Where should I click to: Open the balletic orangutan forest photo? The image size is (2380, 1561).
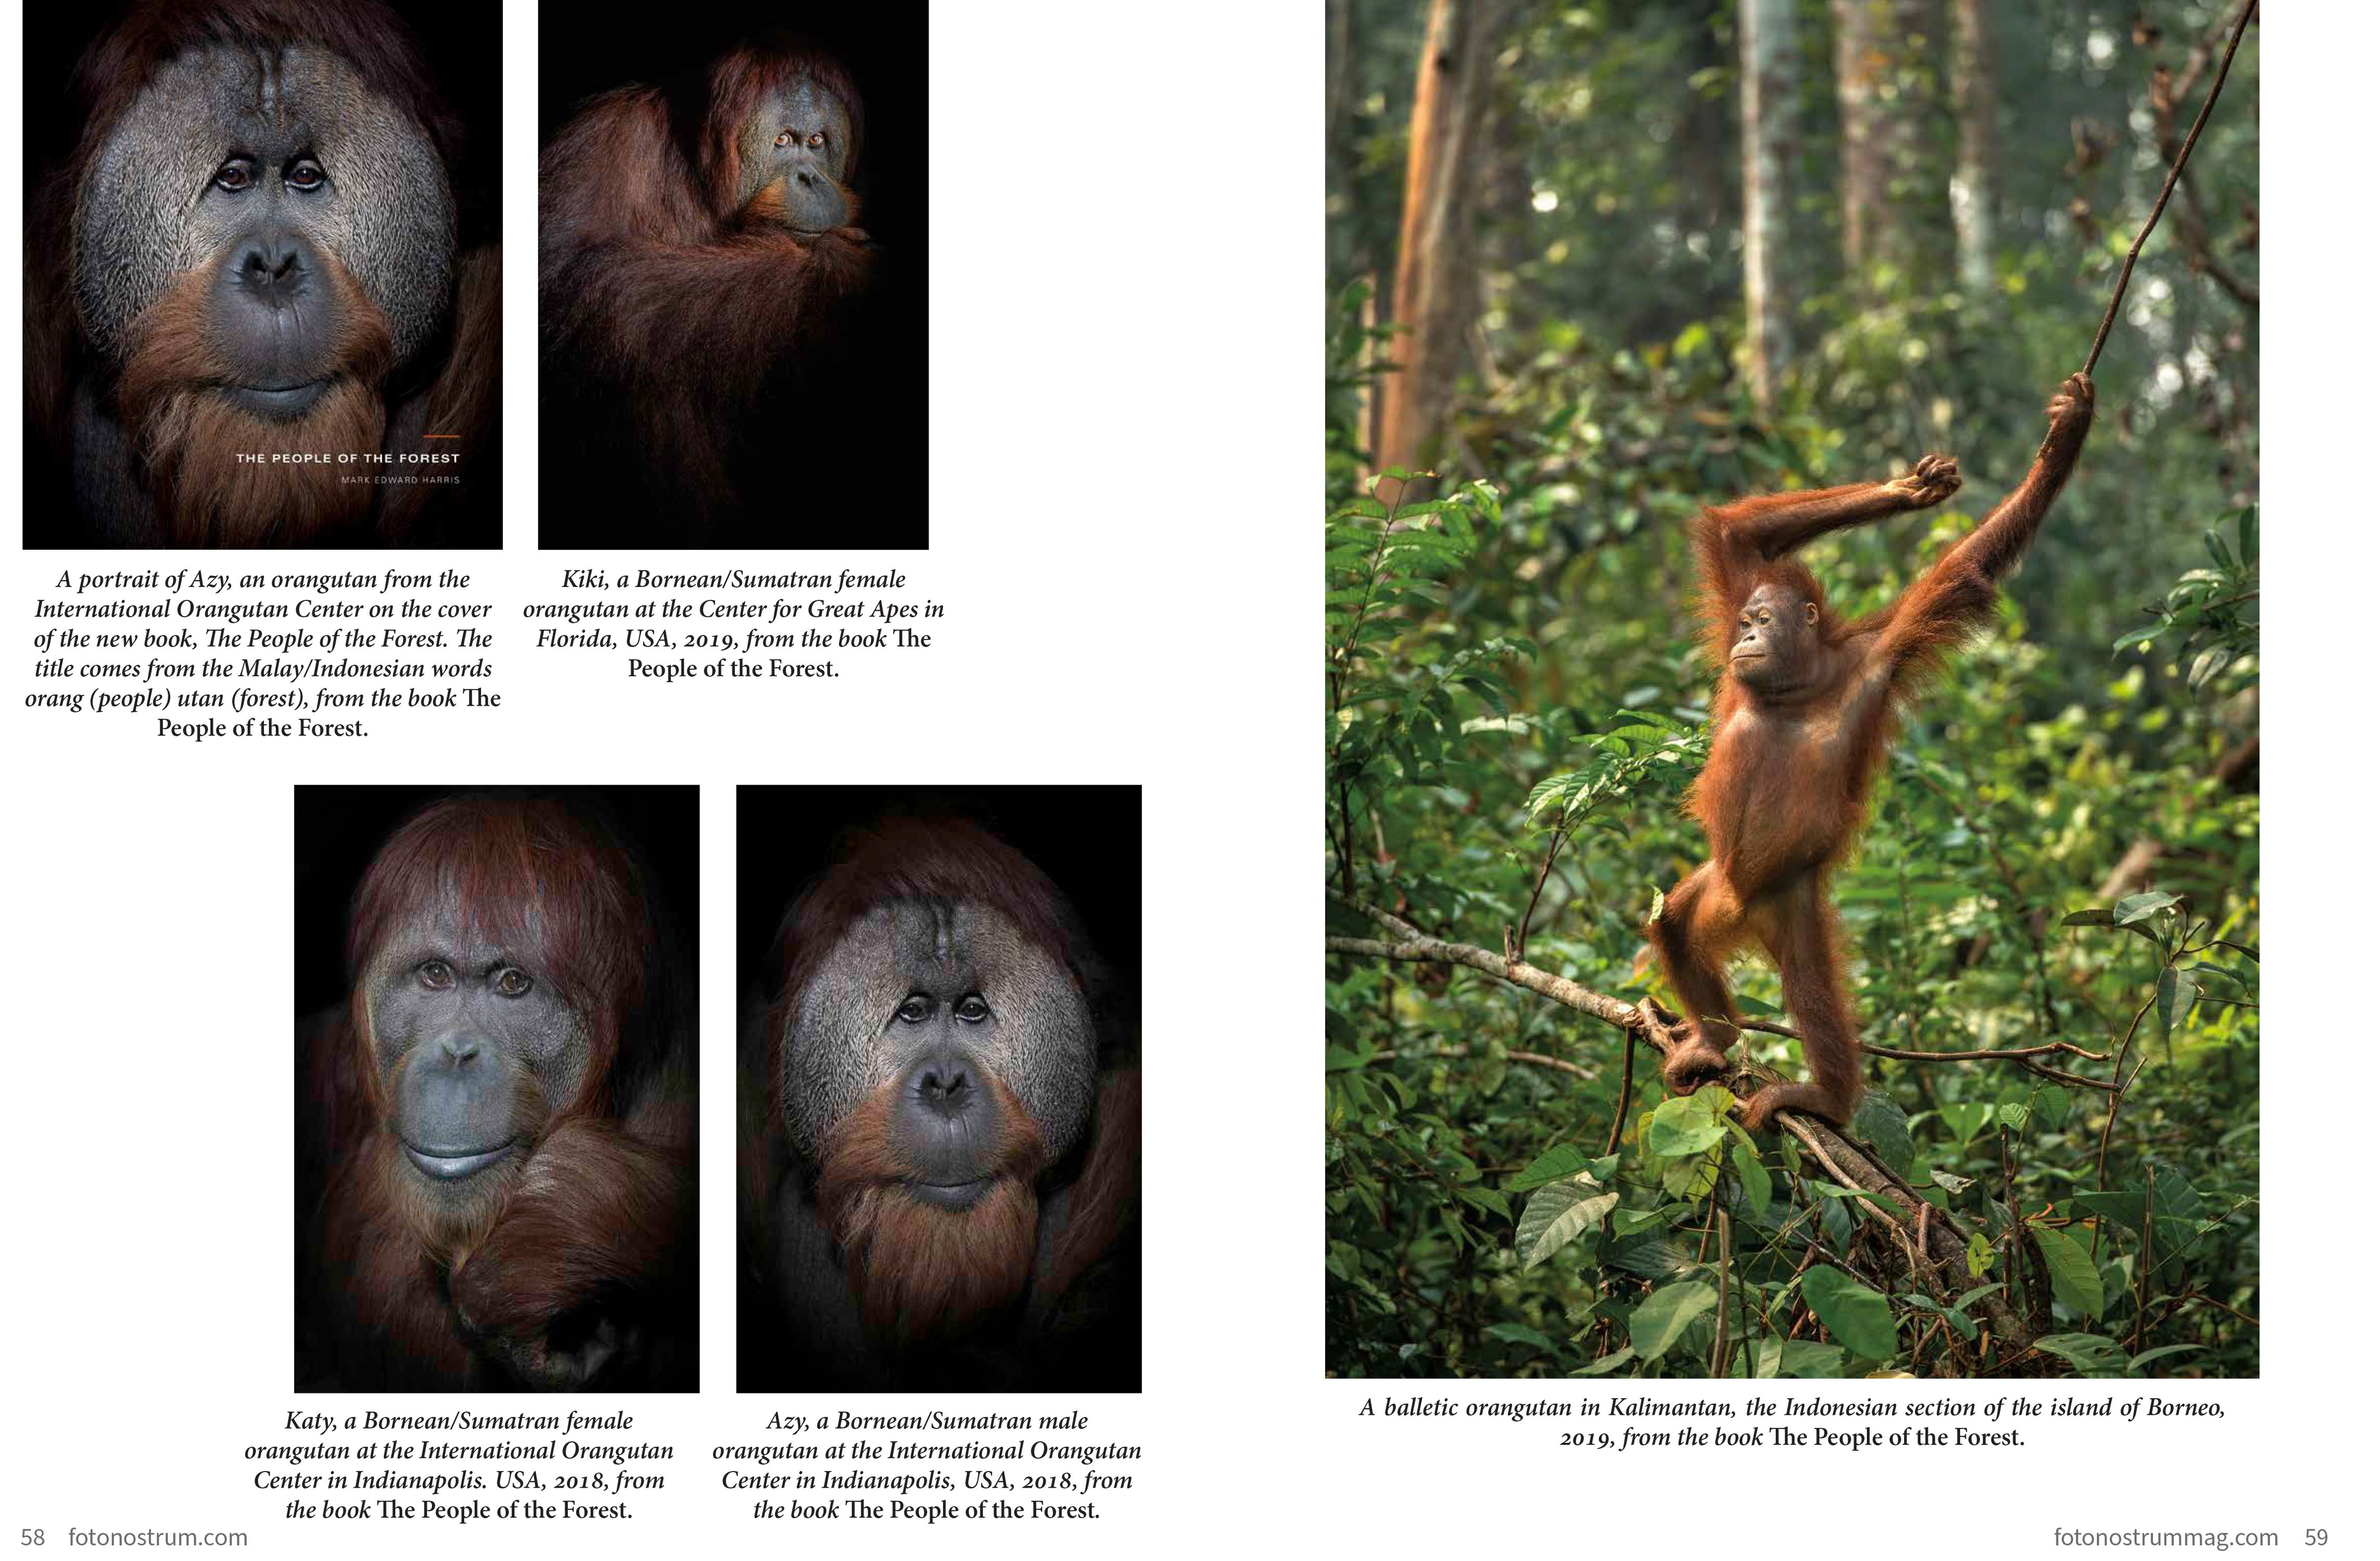[1791, 688]
